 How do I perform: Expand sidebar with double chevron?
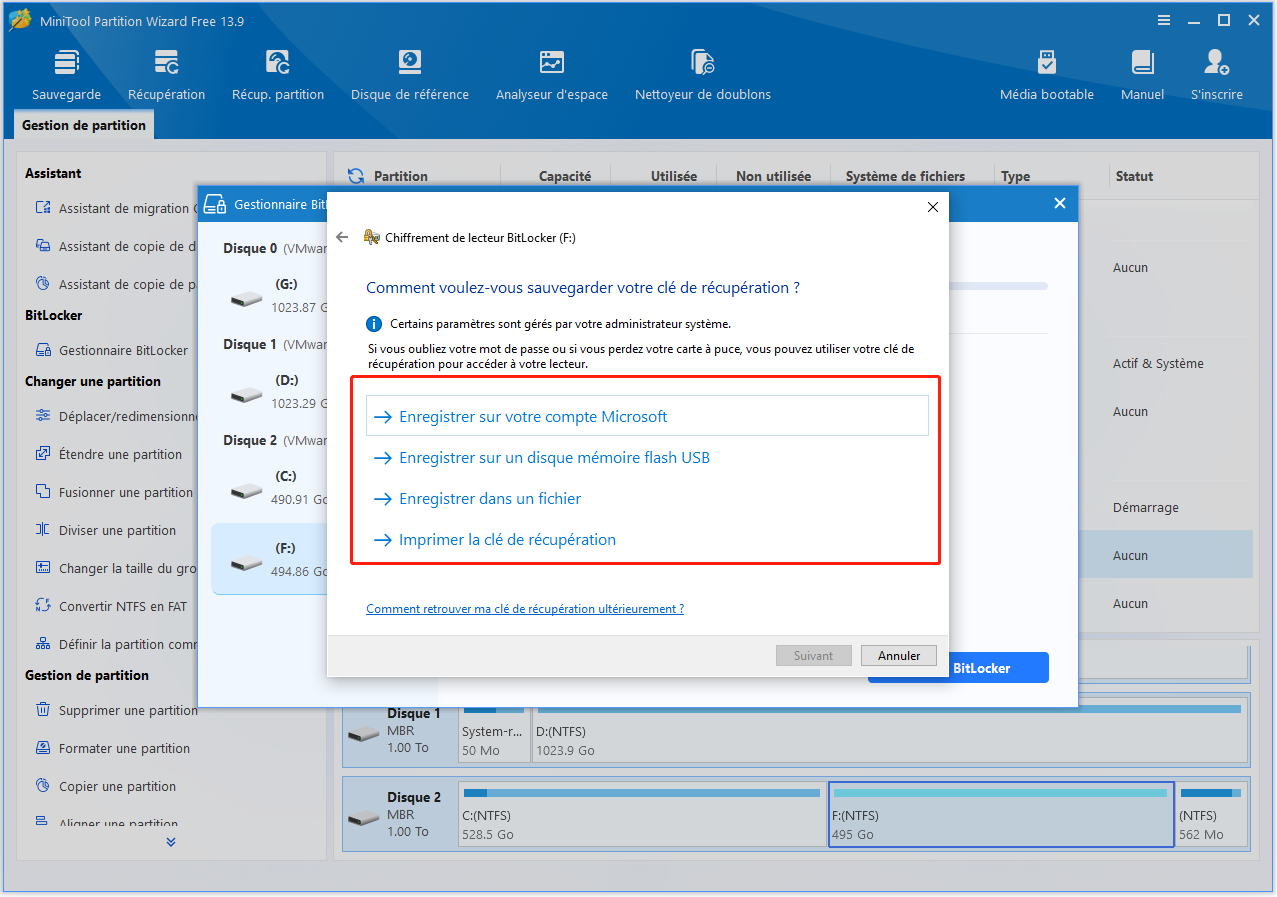coord(171,842)
